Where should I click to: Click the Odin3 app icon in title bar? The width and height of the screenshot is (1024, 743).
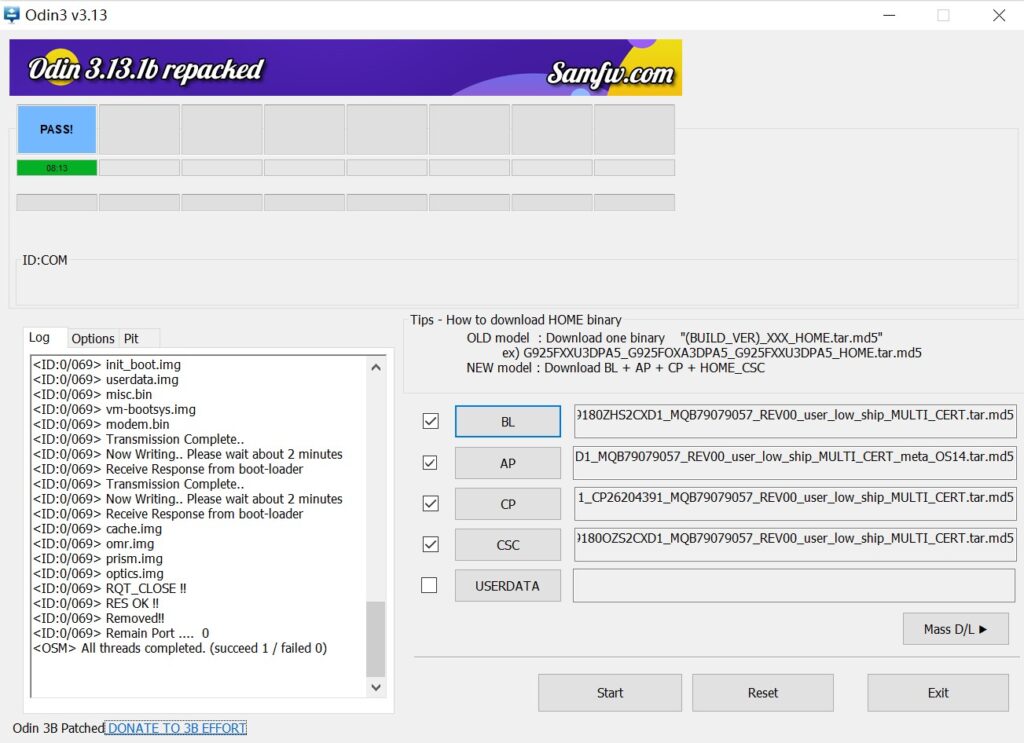coord(13,15)
